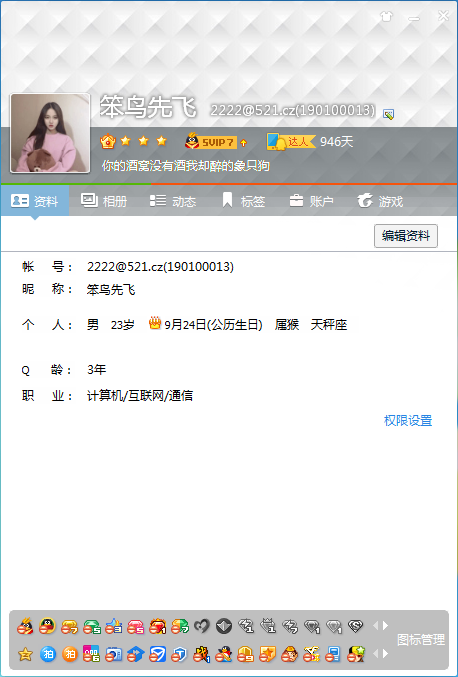Click the profile avatar photo
This screenshot has width=458, height=677.
coord(50,133)
